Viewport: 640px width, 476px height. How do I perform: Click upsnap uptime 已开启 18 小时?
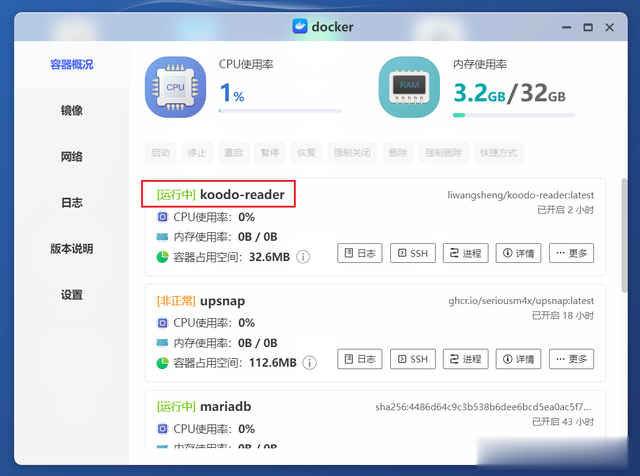563,316
